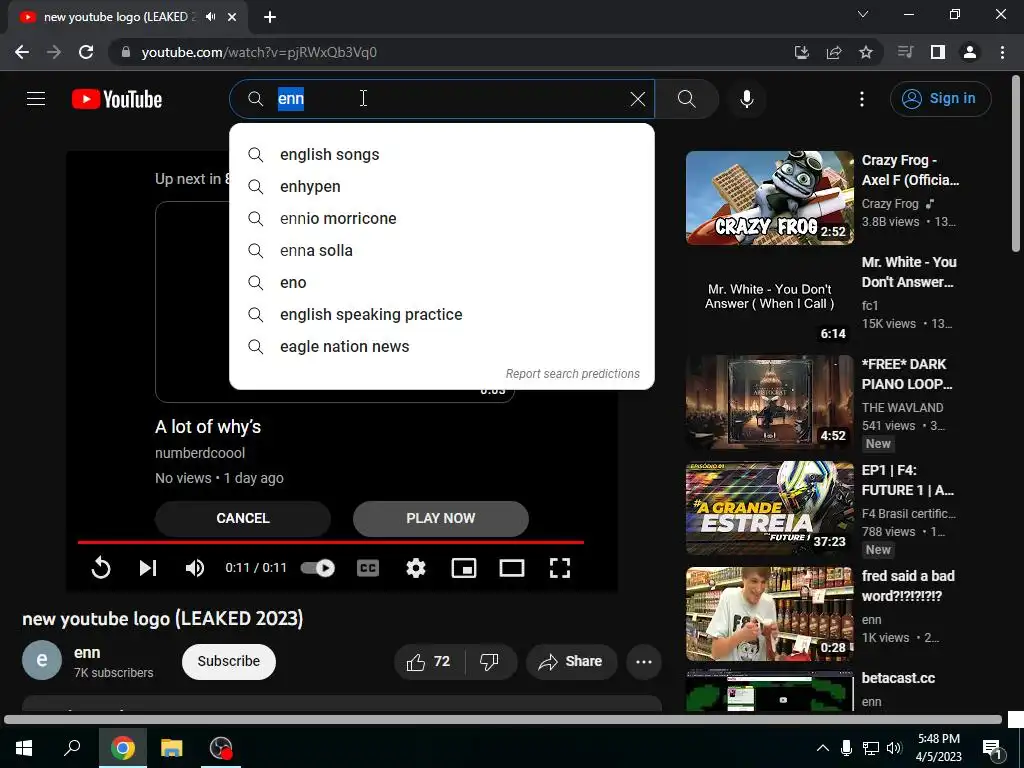Open Mr. White You Don't Answer thumbnail

click(769, 300)
